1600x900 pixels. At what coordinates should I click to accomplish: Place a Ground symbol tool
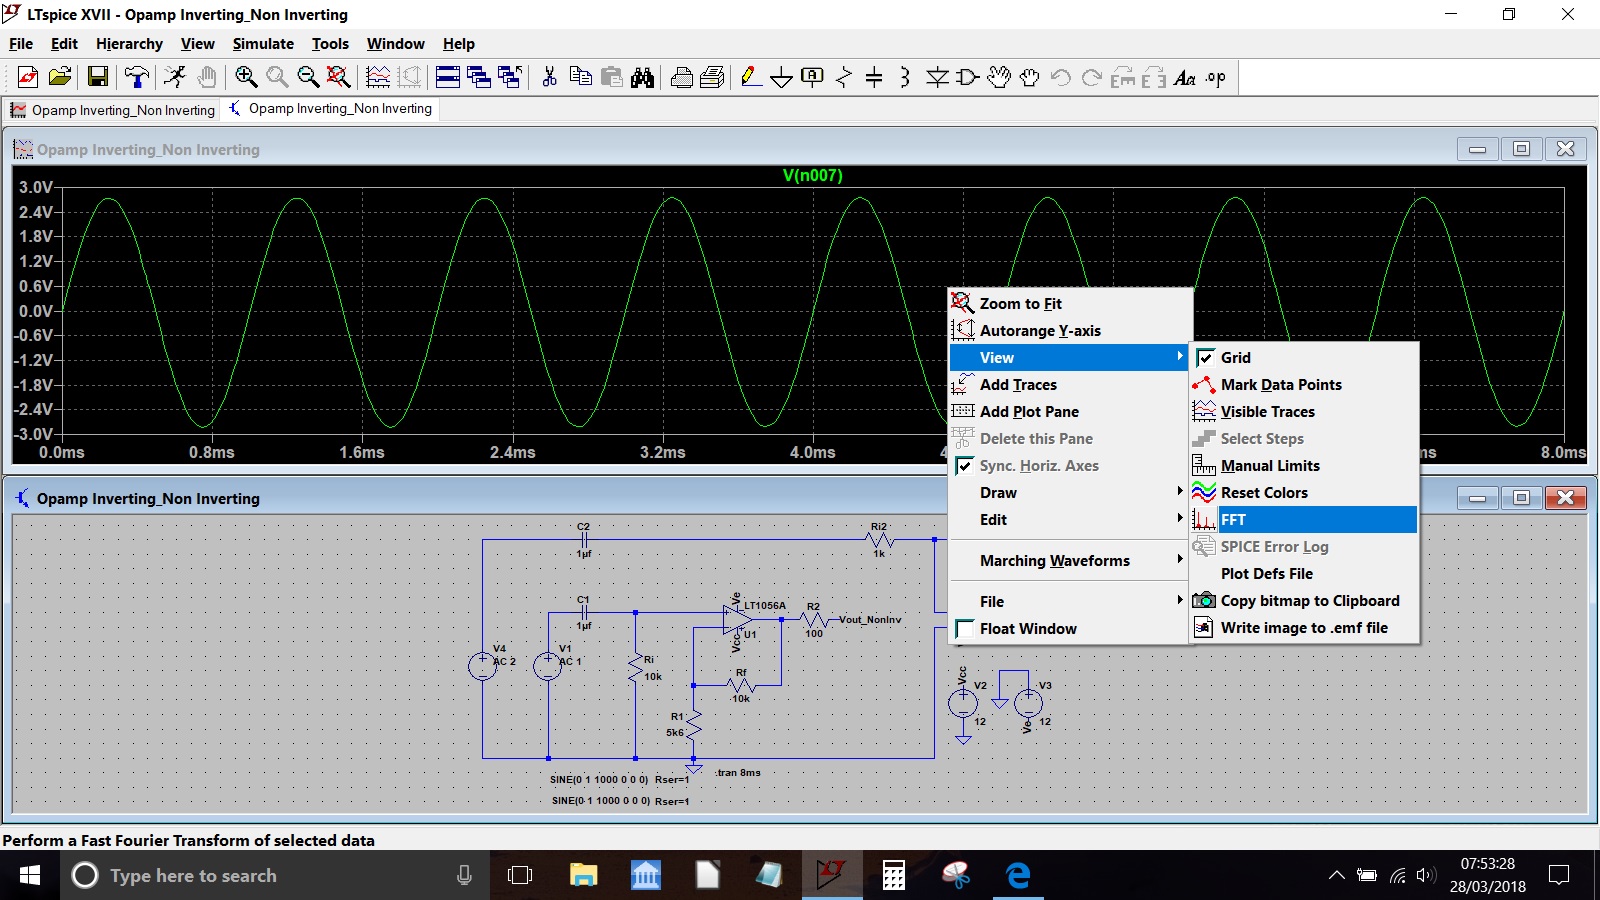pos(782,78)
